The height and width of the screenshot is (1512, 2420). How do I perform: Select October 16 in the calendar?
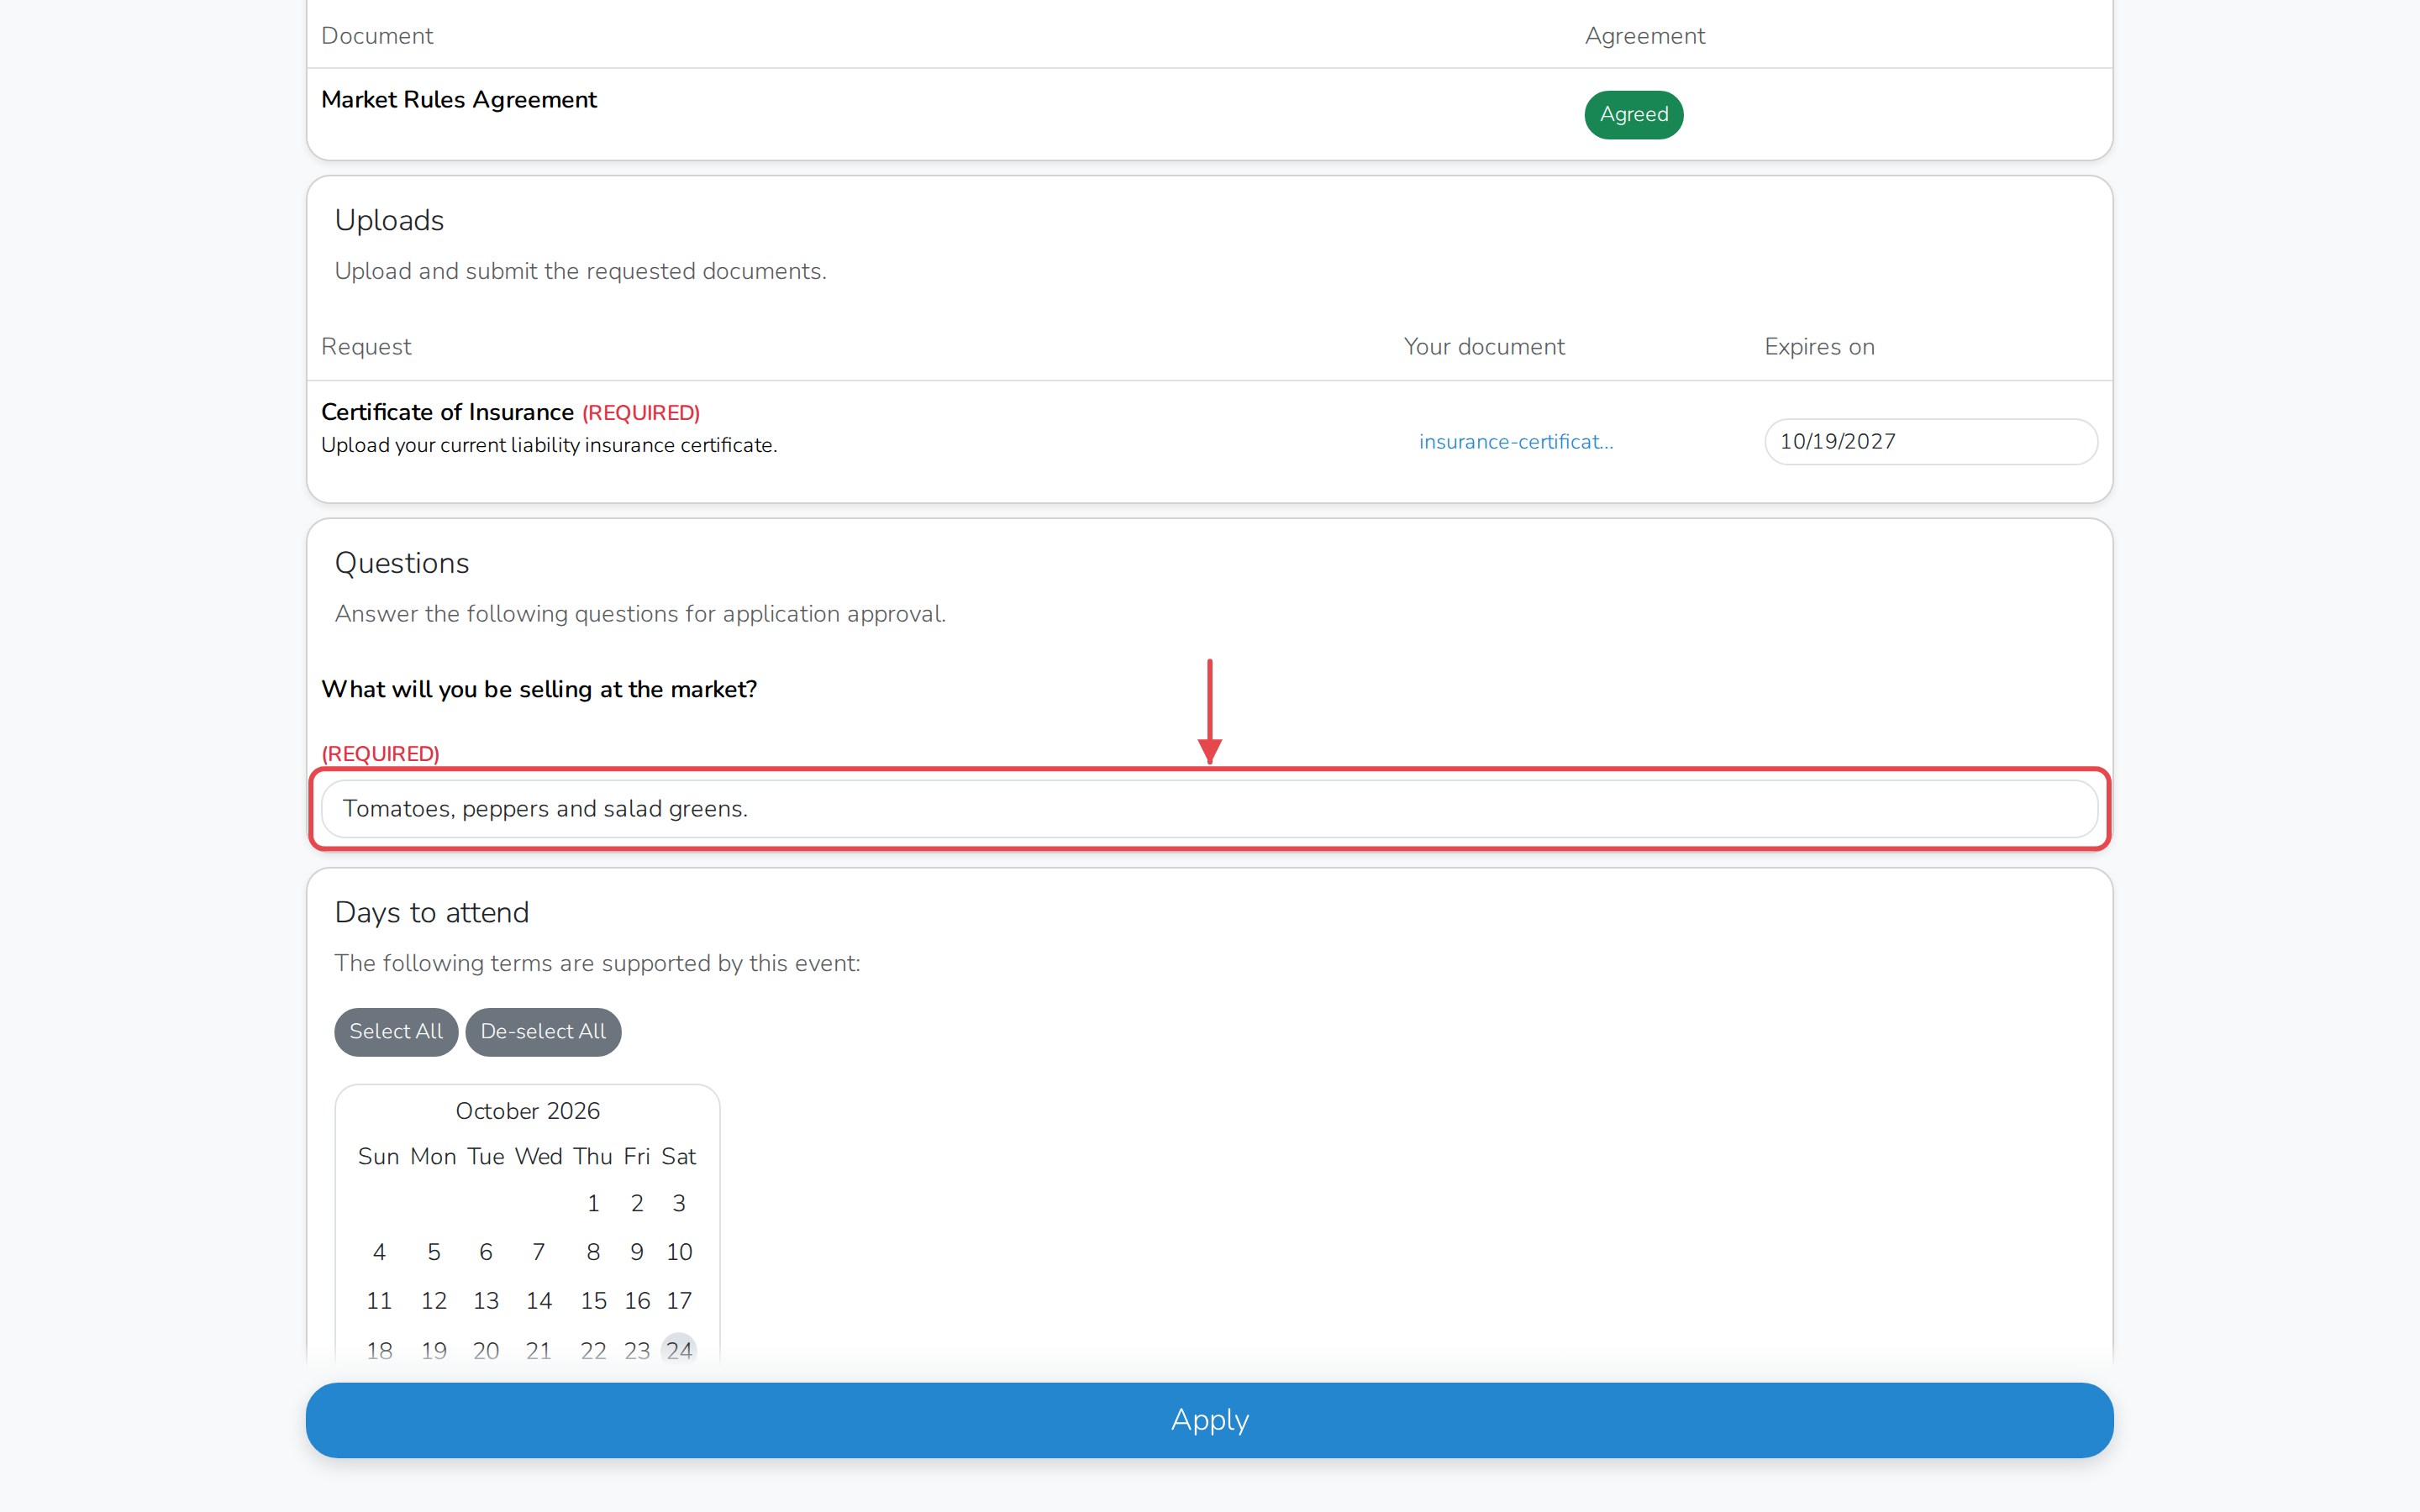637,1301
